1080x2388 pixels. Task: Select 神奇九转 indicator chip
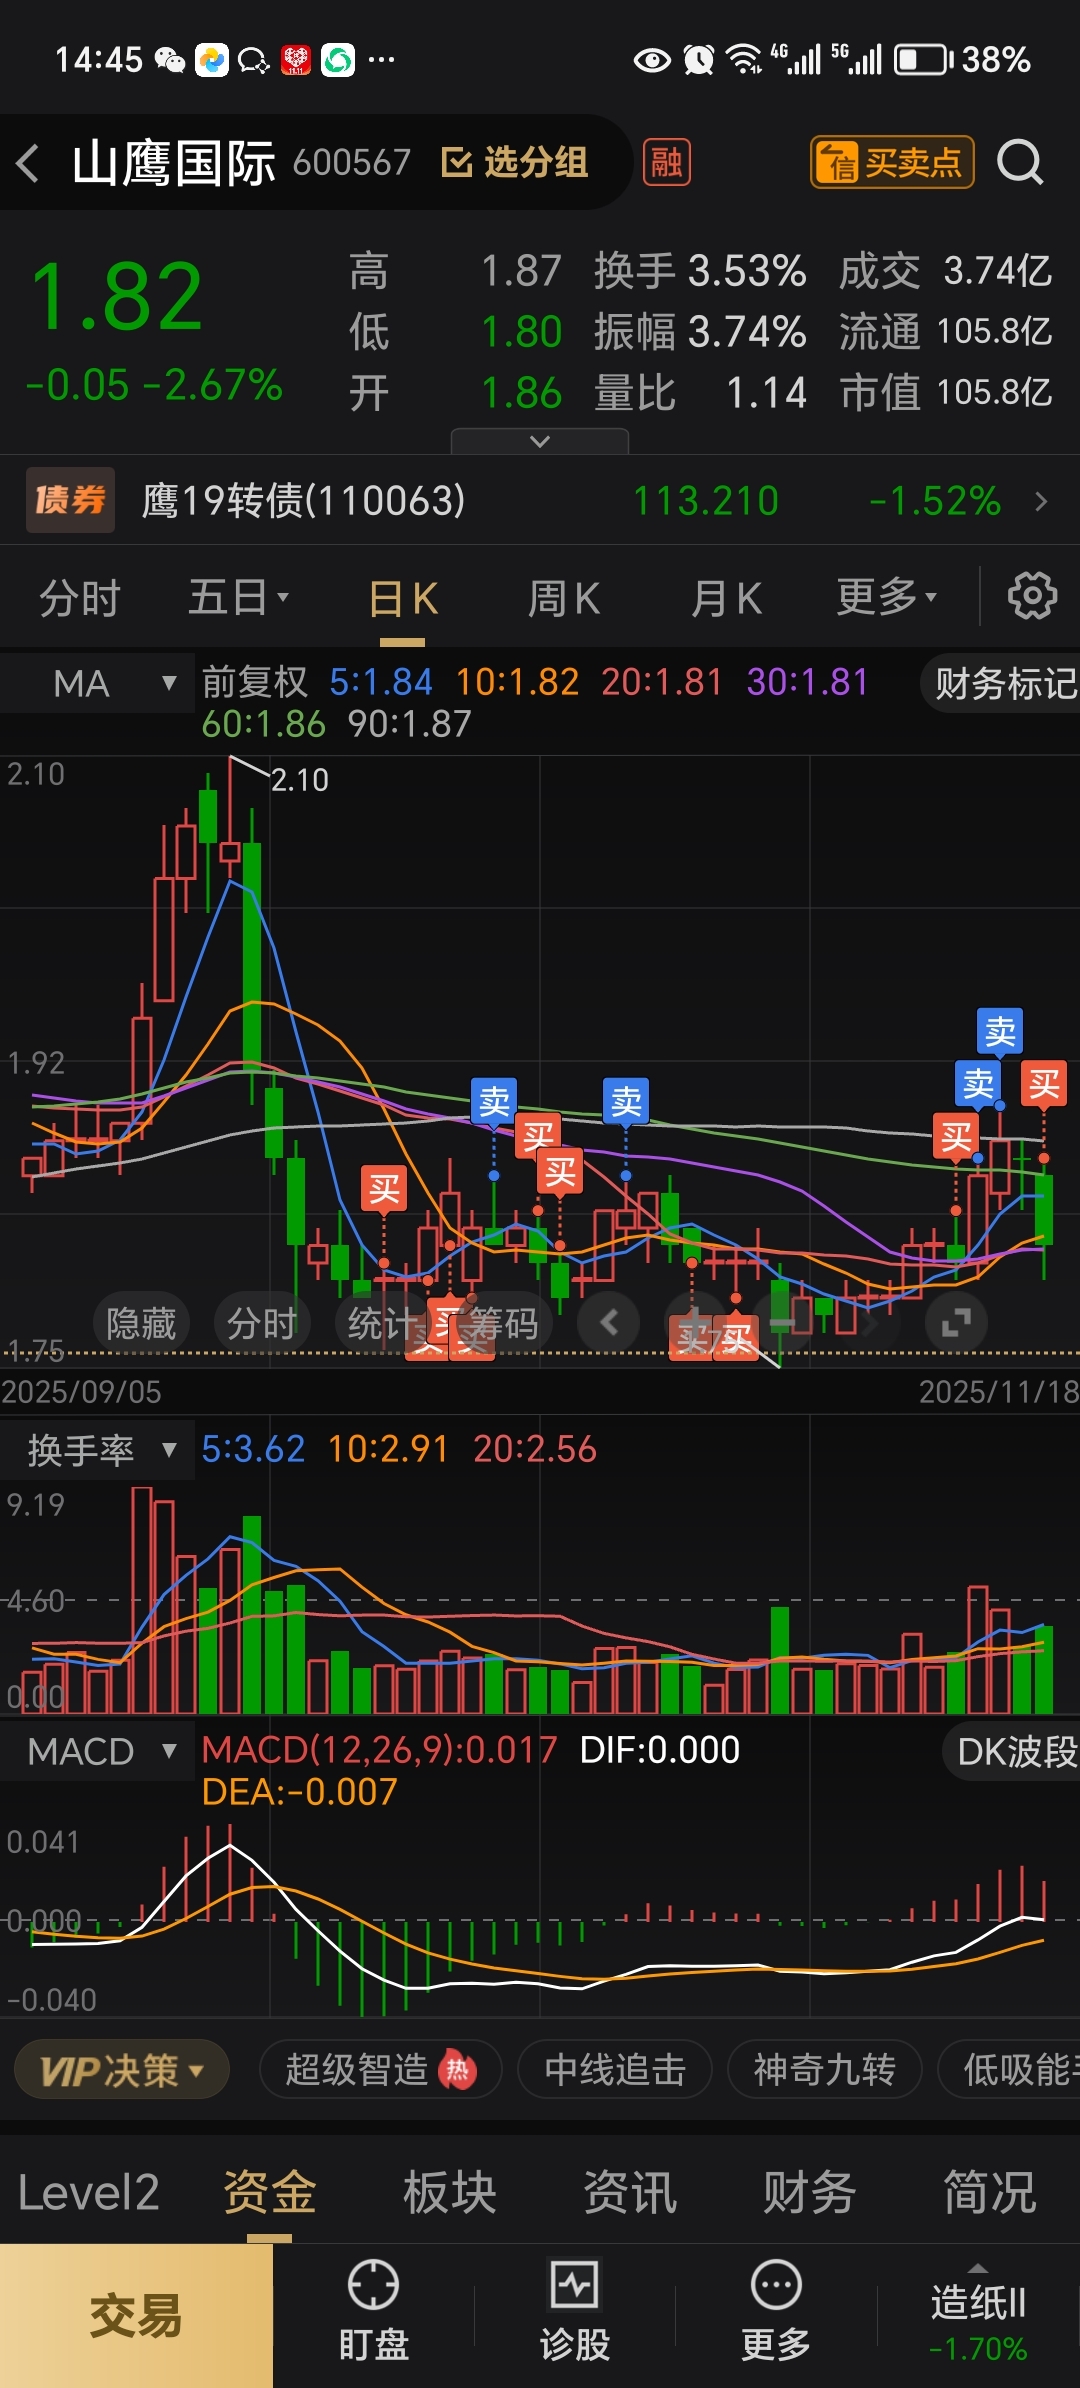click(x=824, y=2069)
